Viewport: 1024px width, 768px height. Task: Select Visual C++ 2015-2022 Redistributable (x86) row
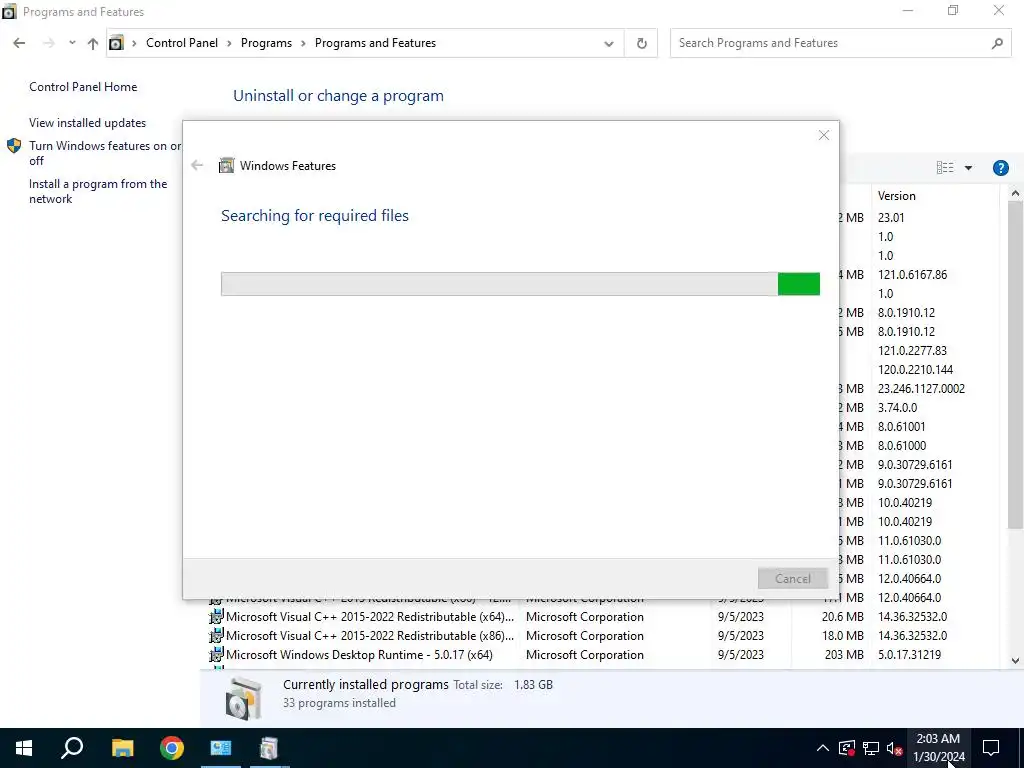click(x=601, y=635)
